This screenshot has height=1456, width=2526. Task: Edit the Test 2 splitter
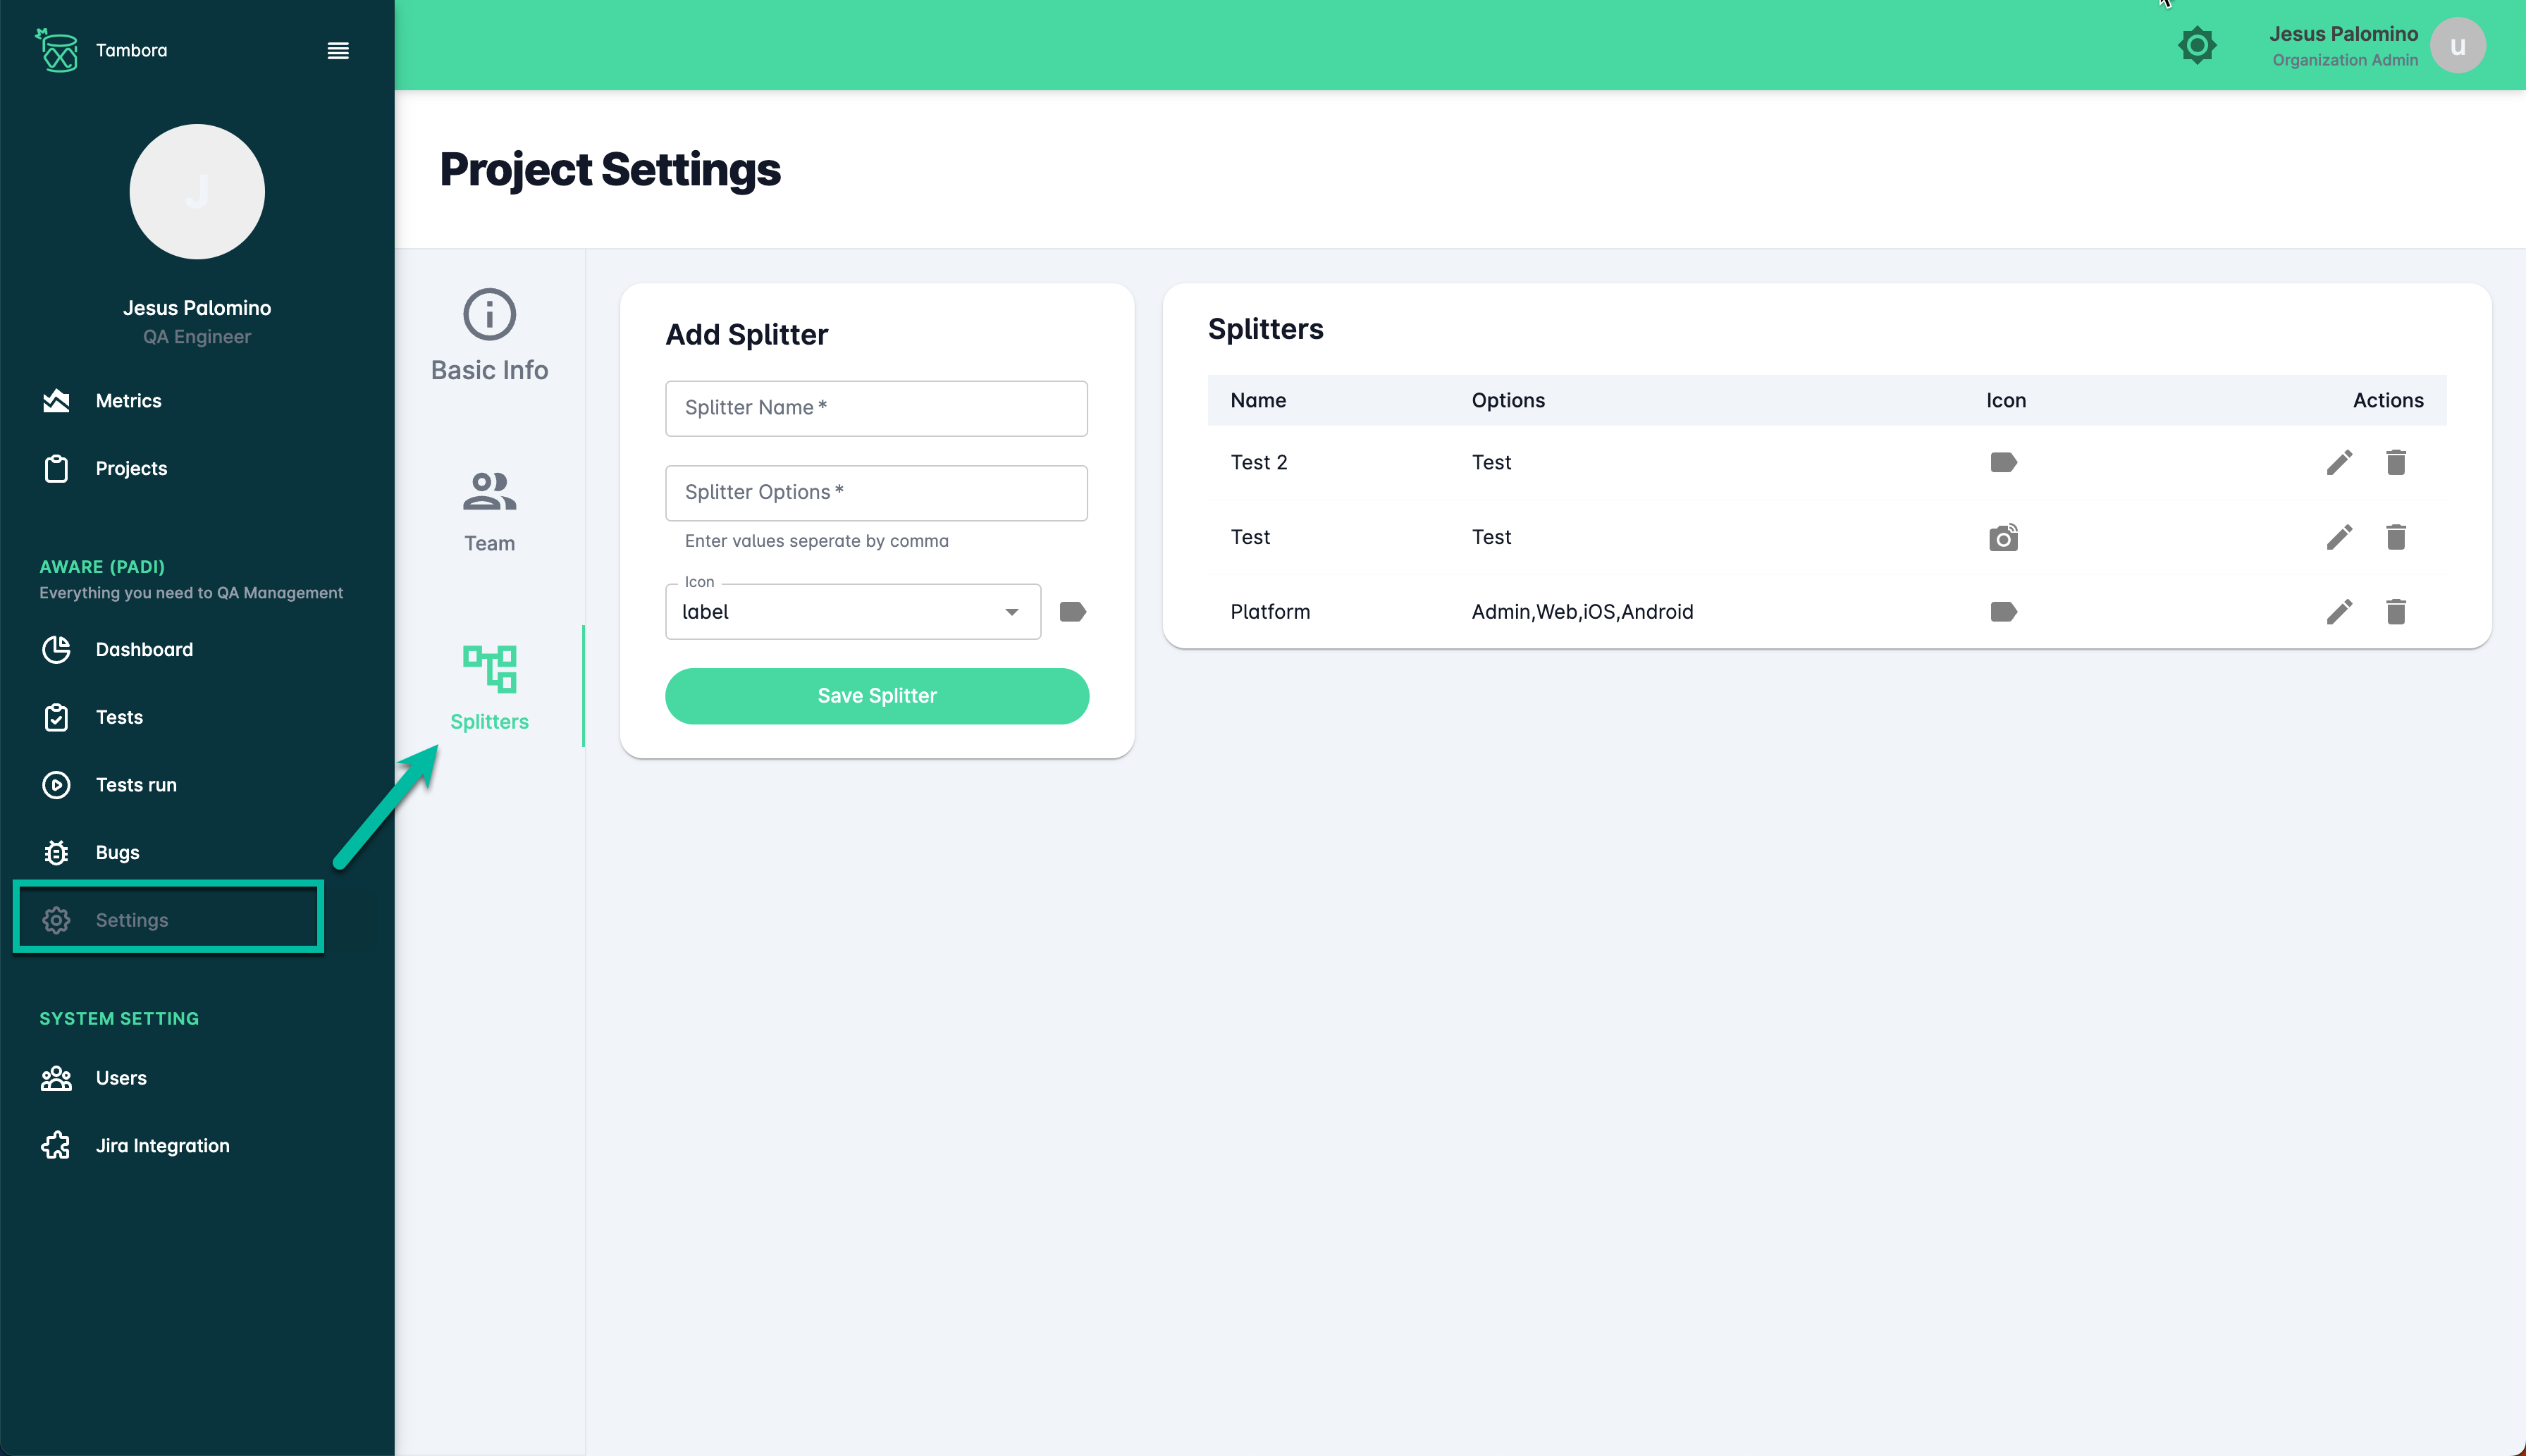coord(2339,462)
